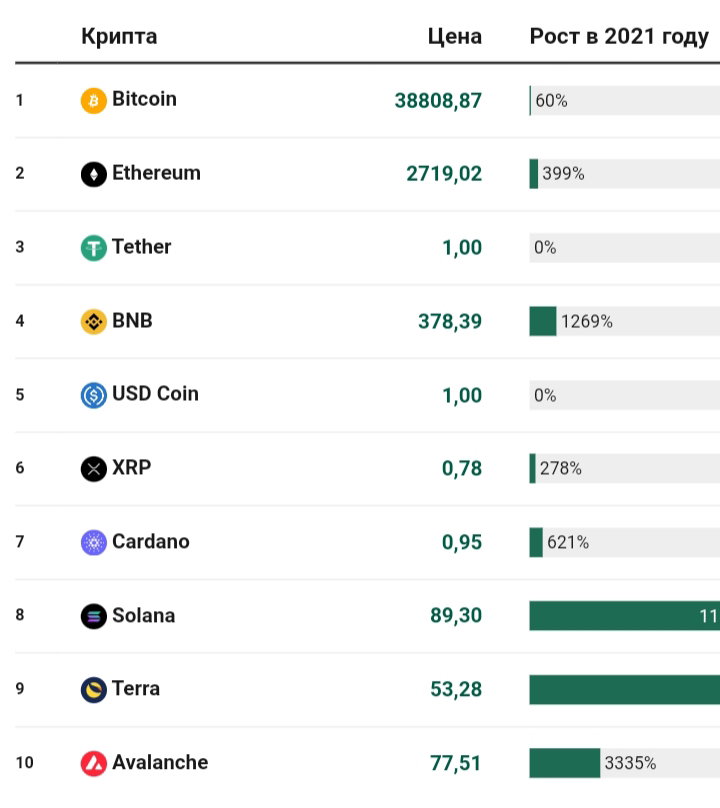720x808 pixels.
Task: Click the Solana logo icon
Action: tap(94, 616)
